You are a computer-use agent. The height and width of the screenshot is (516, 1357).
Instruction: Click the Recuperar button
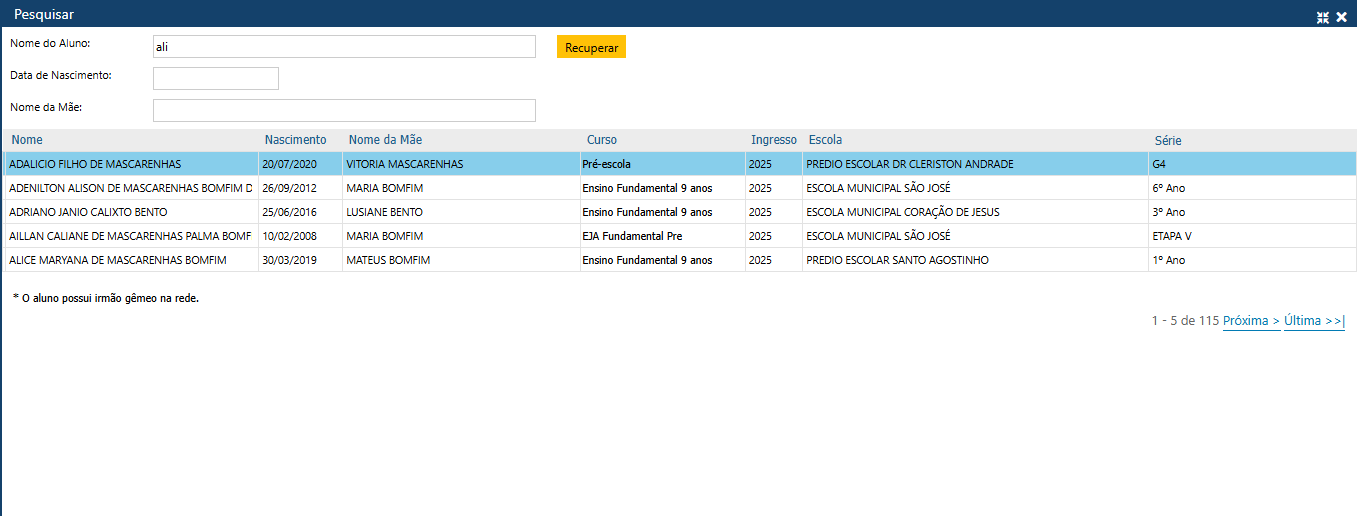(591, 47)
